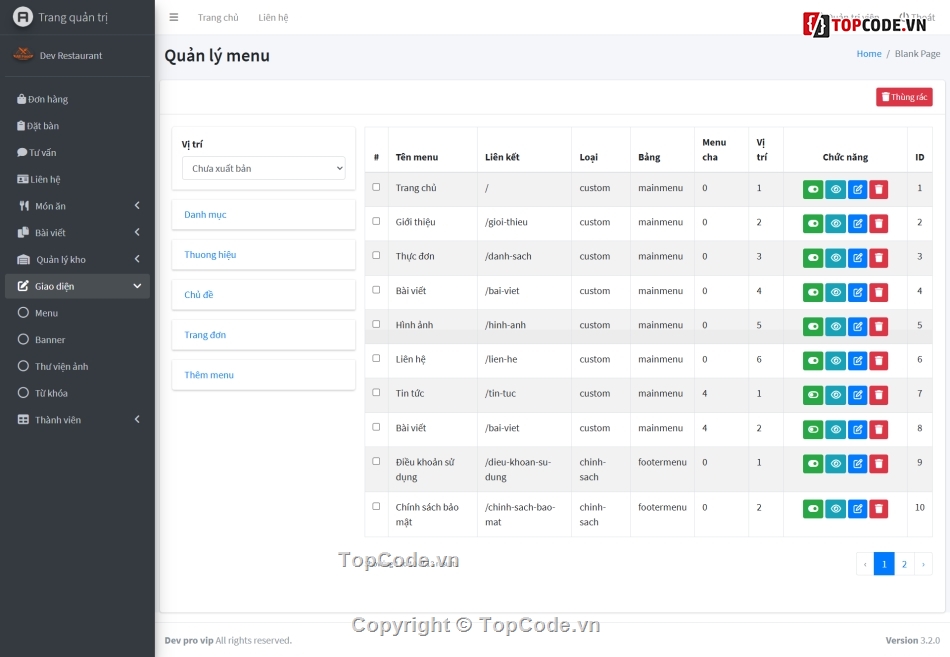The height and width of the screenshot is (657, 950).
Task: Expand Quản lý kho sidebar section
Action: point(77,259)
